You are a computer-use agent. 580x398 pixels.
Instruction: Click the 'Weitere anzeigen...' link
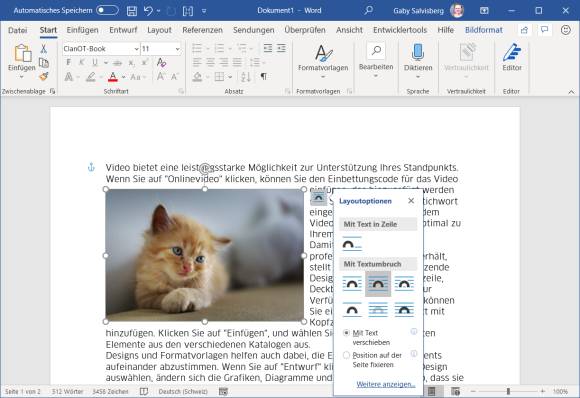[x=386, y=384]
